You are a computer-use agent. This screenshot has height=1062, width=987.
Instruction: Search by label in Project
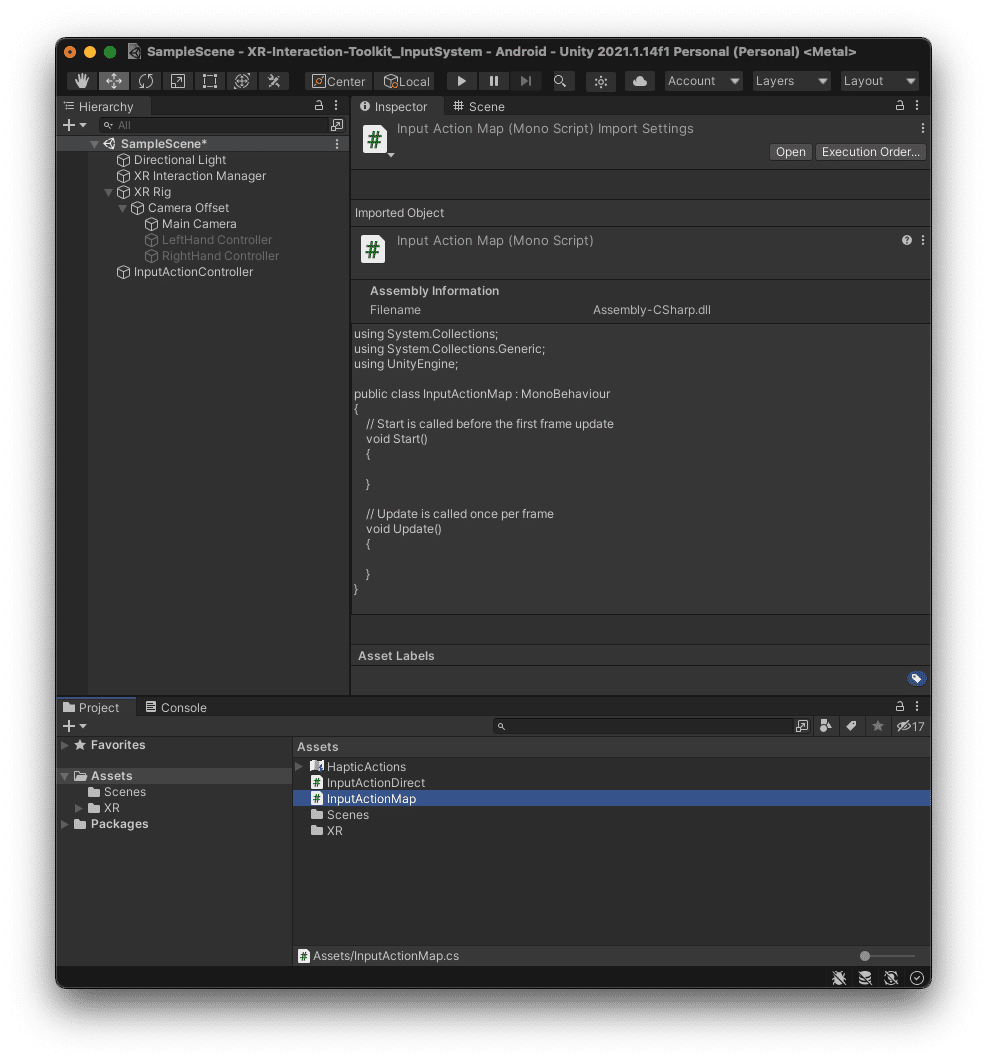pyautogui.click(x=852, y=727)
